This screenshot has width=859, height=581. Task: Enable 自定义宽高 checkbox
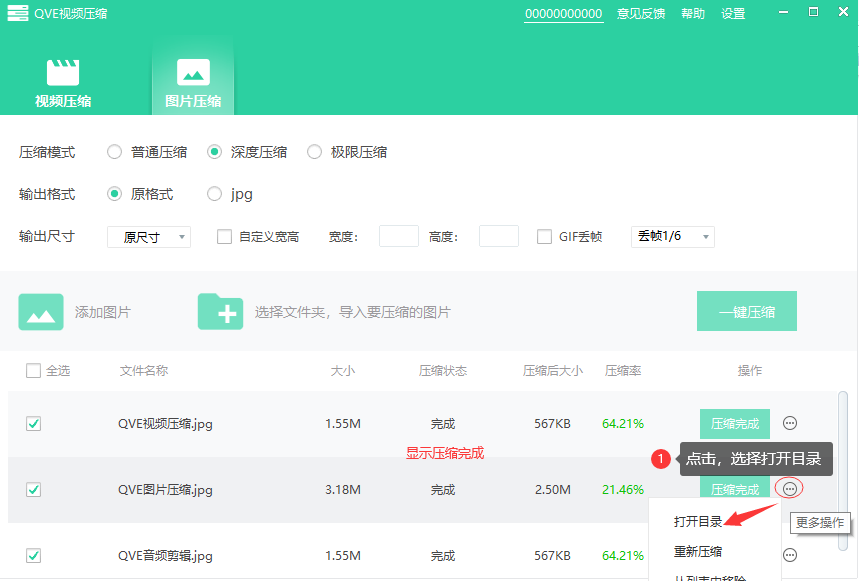[x=225, y=237]
